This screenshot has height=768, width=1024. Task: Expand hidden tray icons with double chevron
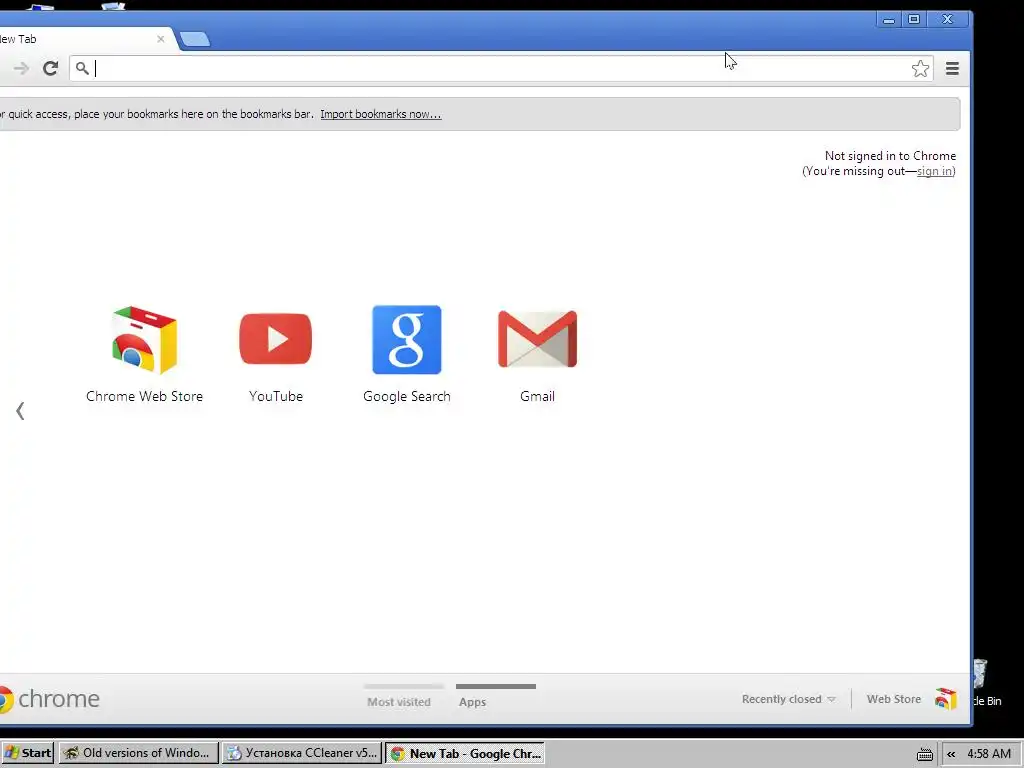951,754
